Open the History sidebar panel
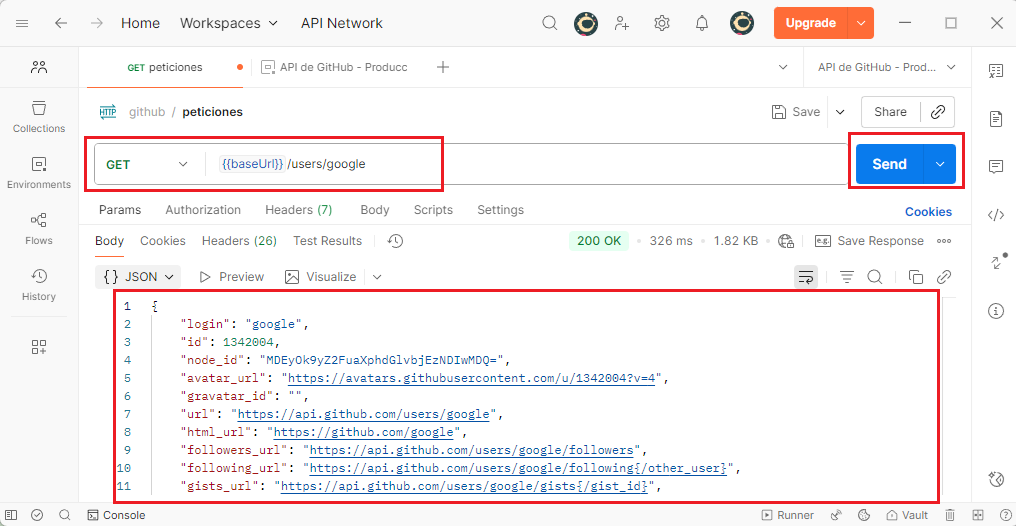Image resolution: width=1016 pixels, height=526 pixels. click(39, 284)
